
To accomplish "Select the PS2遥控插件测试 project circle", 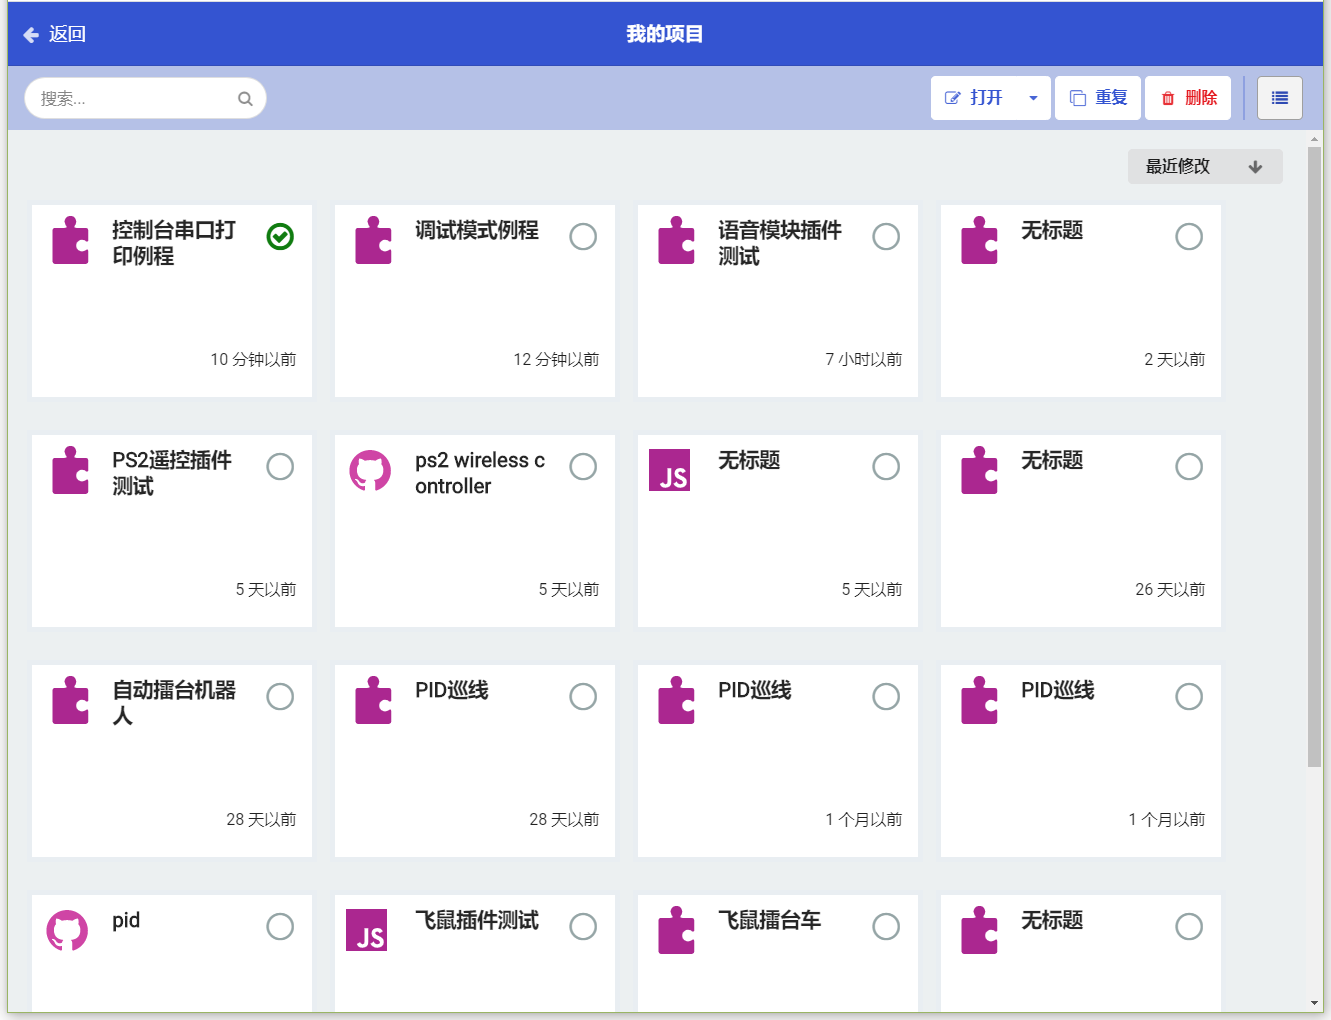I will pyautogui.click(x=280, y=467).
